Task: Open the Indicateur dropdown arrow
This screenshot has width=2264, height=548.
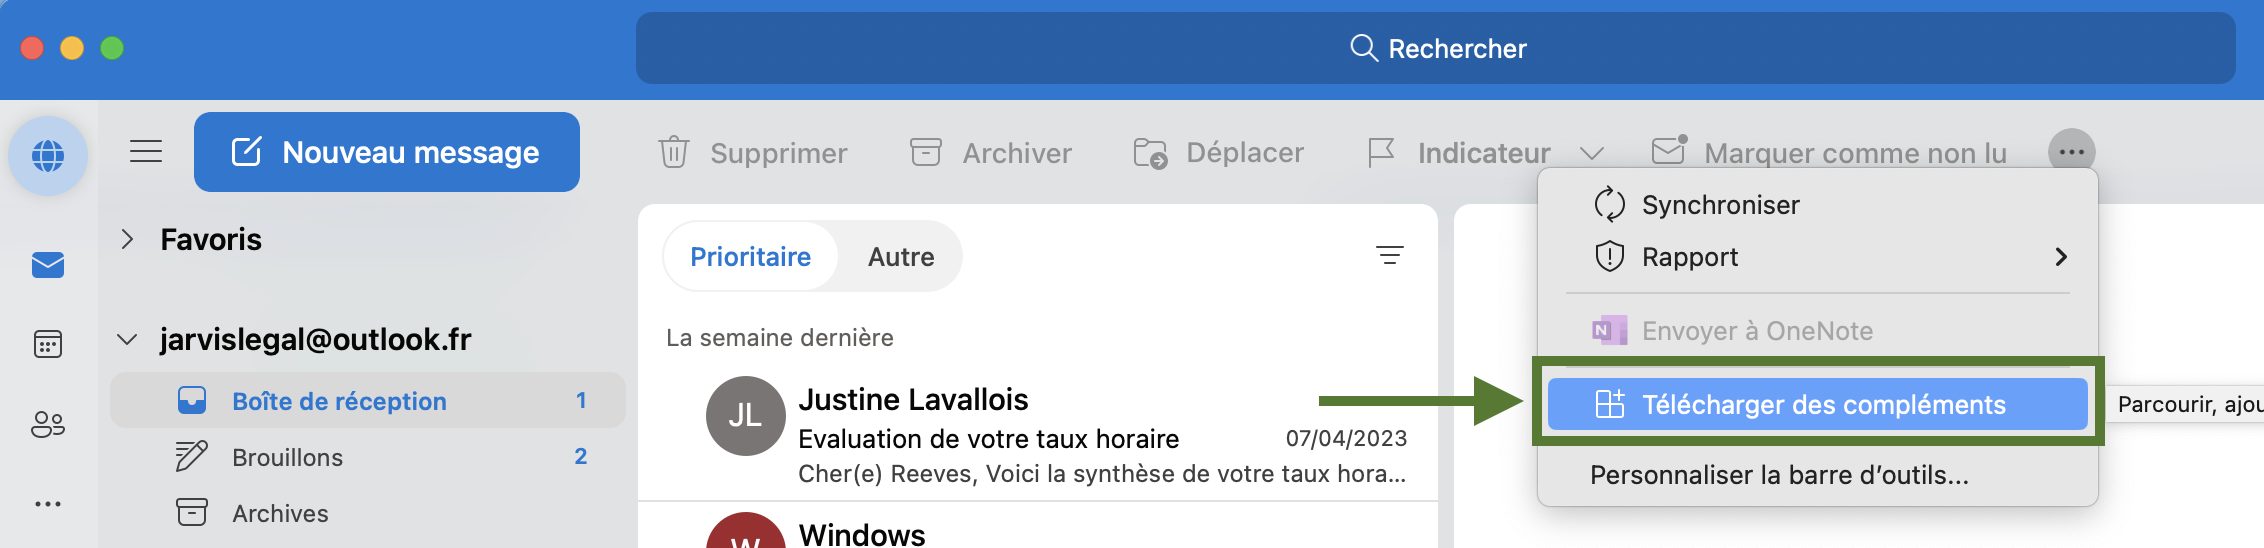Action: (x=1592, y=153)
